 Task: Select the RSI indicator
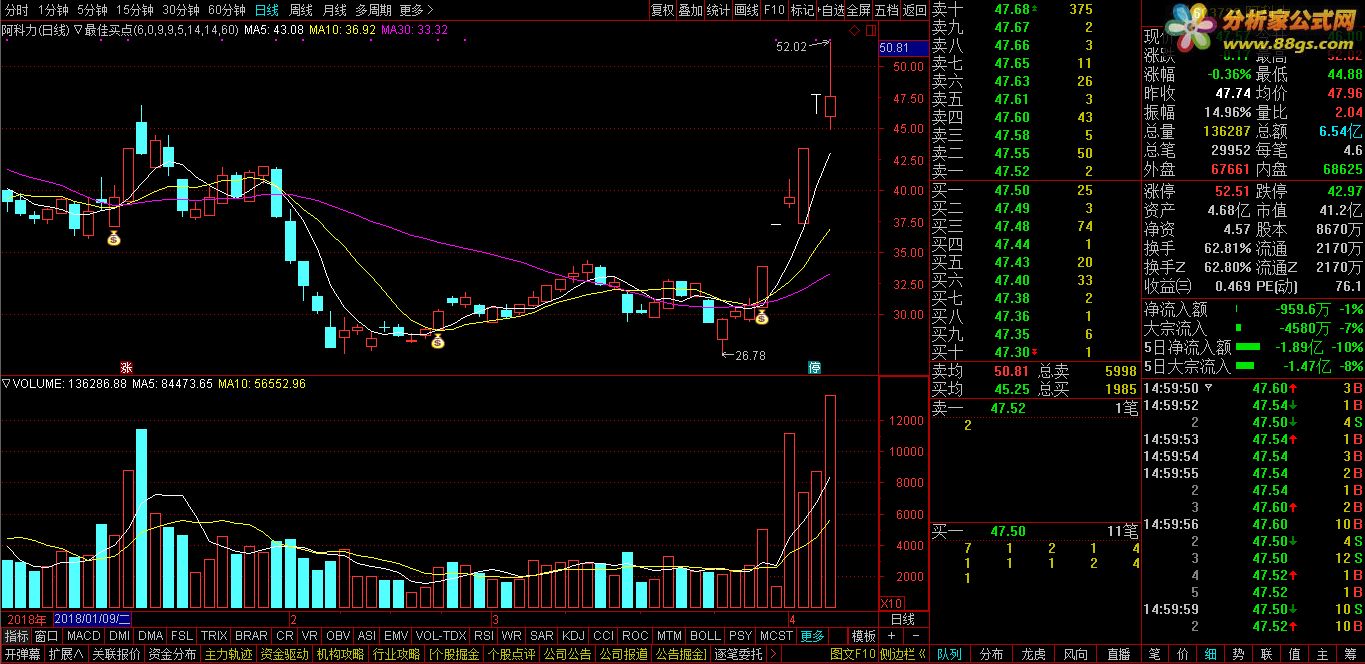[x=484, y=636]
